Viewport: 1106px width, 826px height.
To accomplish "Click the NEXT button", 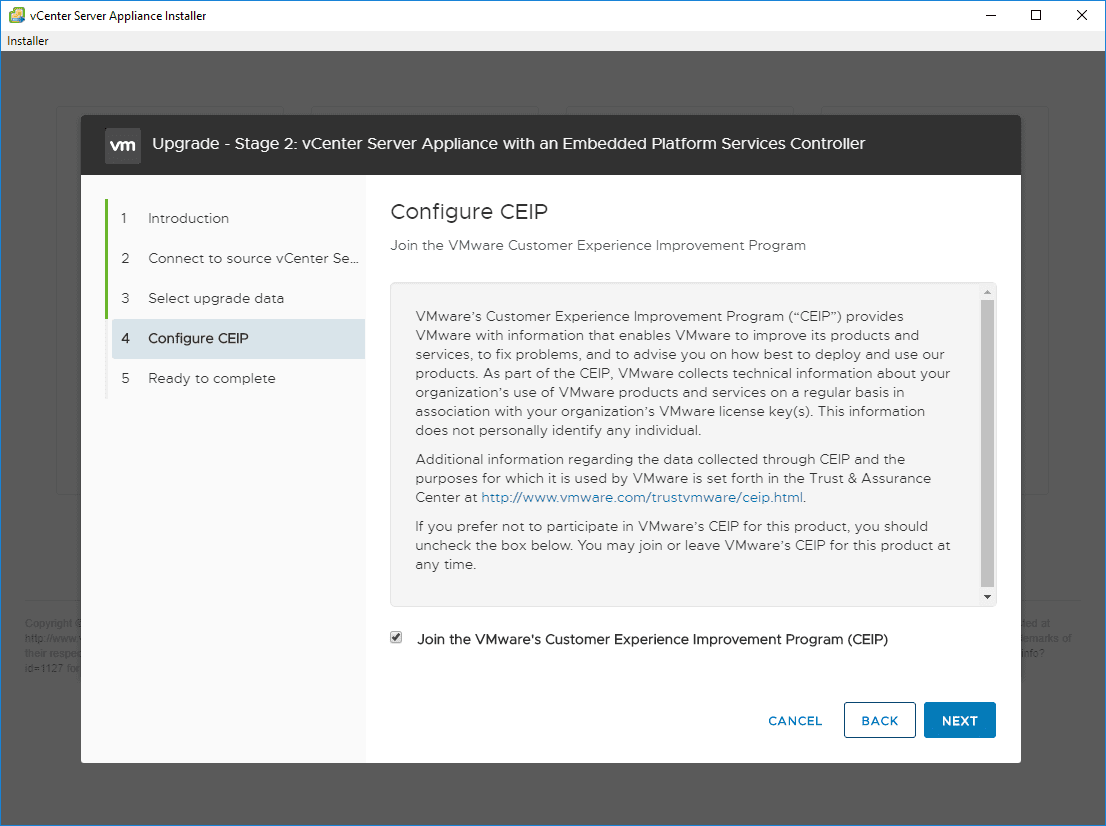I will click(959, 720).
